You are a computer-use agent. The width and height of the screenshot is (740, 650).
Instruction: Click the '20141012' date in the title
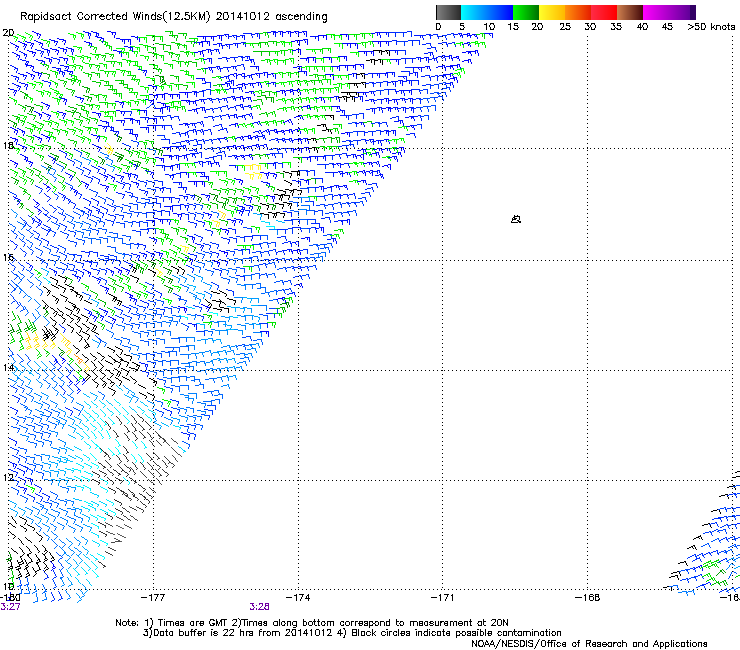point(243,16)
